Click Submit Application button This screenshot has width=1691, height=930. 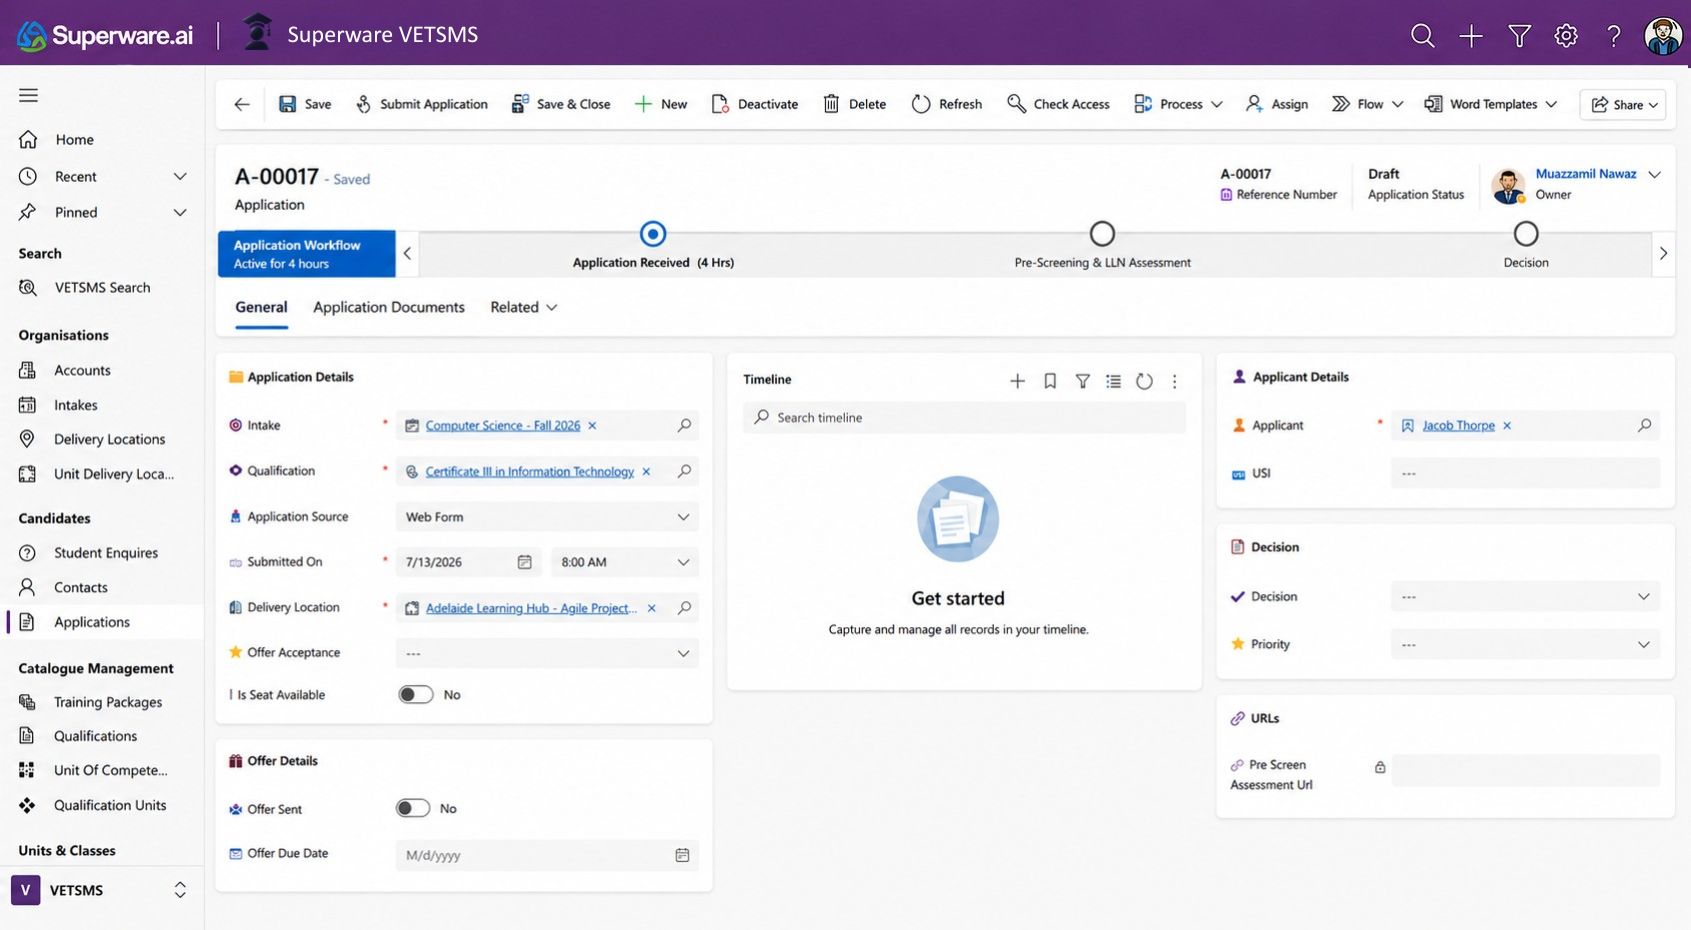[421, 104]
